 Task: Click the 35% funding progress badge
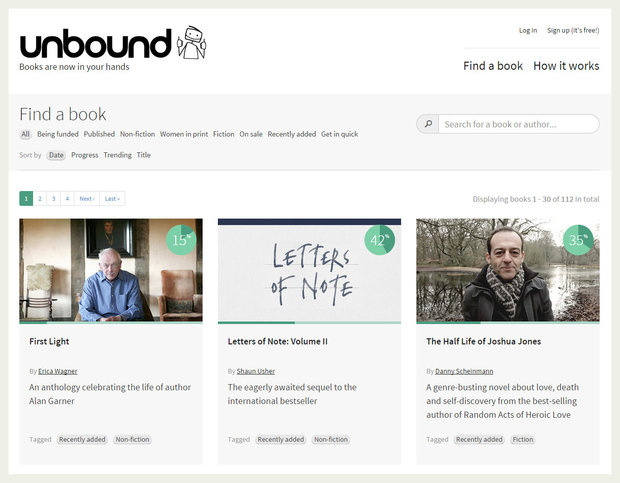(578, 240)
